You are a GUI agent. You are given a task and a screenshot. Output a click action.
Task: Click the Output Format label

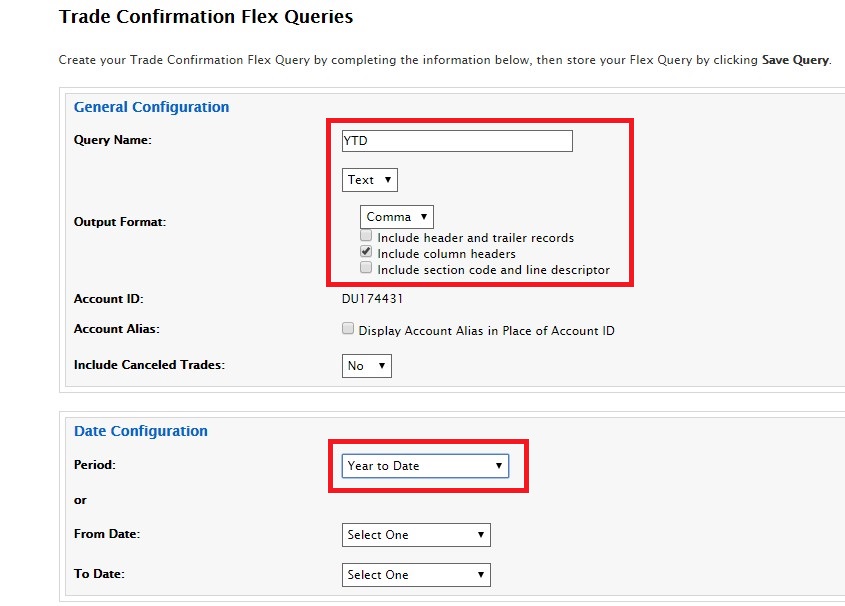(120, 222)
